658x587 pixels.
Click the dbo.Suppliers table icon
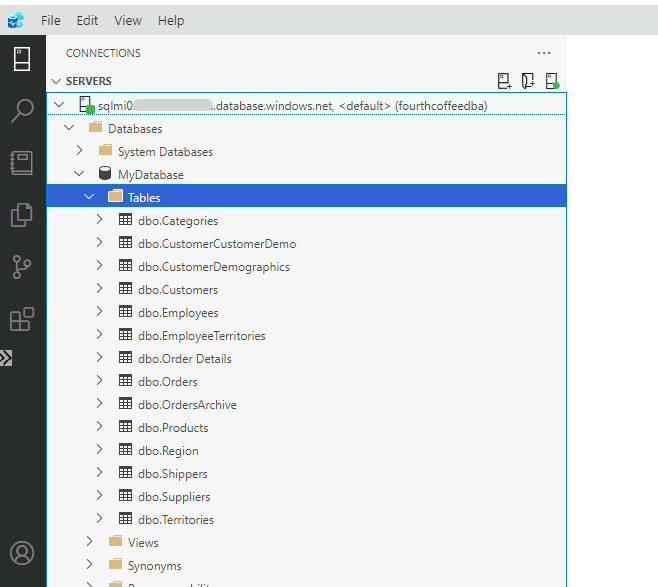[125, 496]
